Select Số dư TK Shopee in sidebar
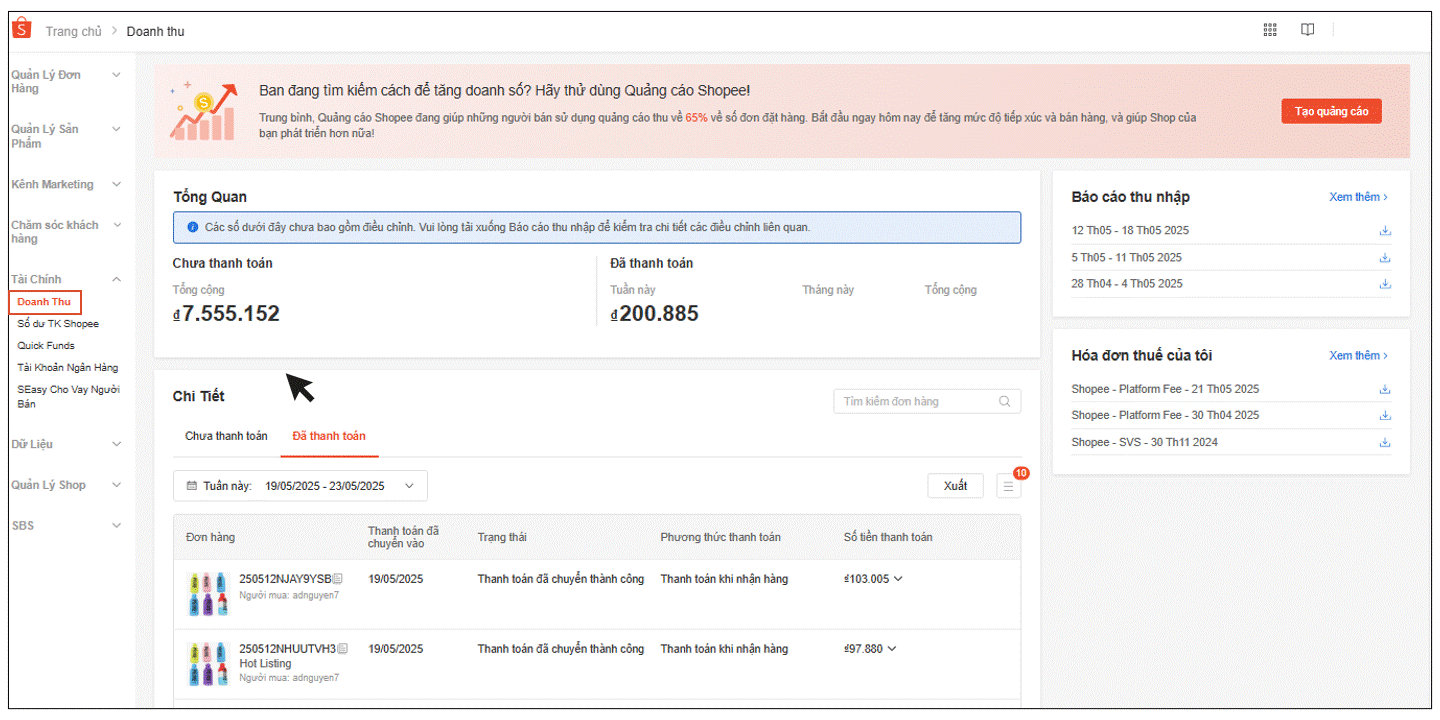This screenshot has height=720, width=1440. [x=58, y=324]
